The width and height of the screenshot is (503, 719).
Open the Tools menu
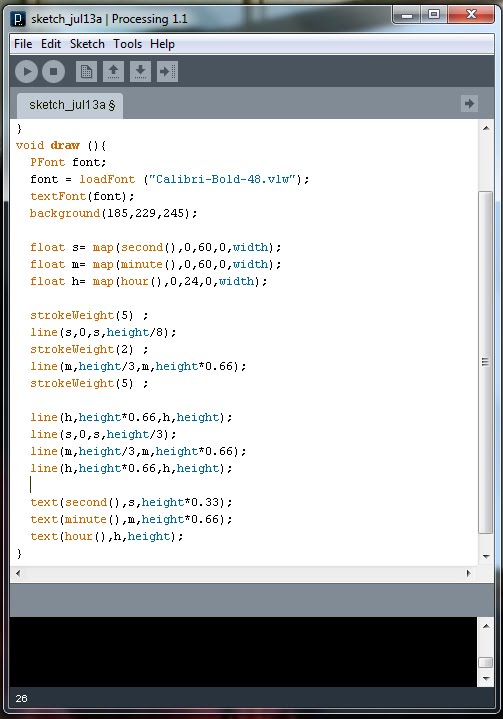[x=127, y=44]
